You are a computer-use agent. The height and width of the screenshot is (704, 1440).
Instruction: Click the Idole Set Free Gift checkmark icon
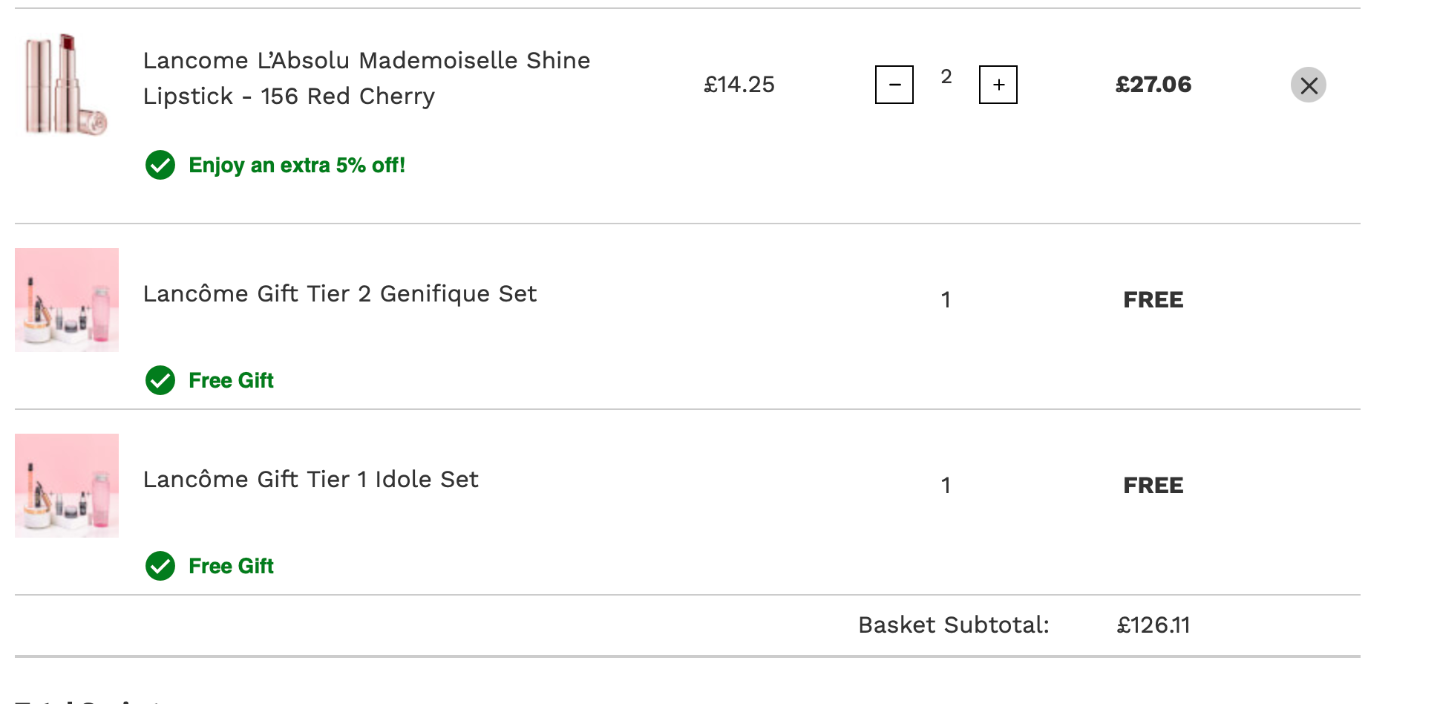160,566
